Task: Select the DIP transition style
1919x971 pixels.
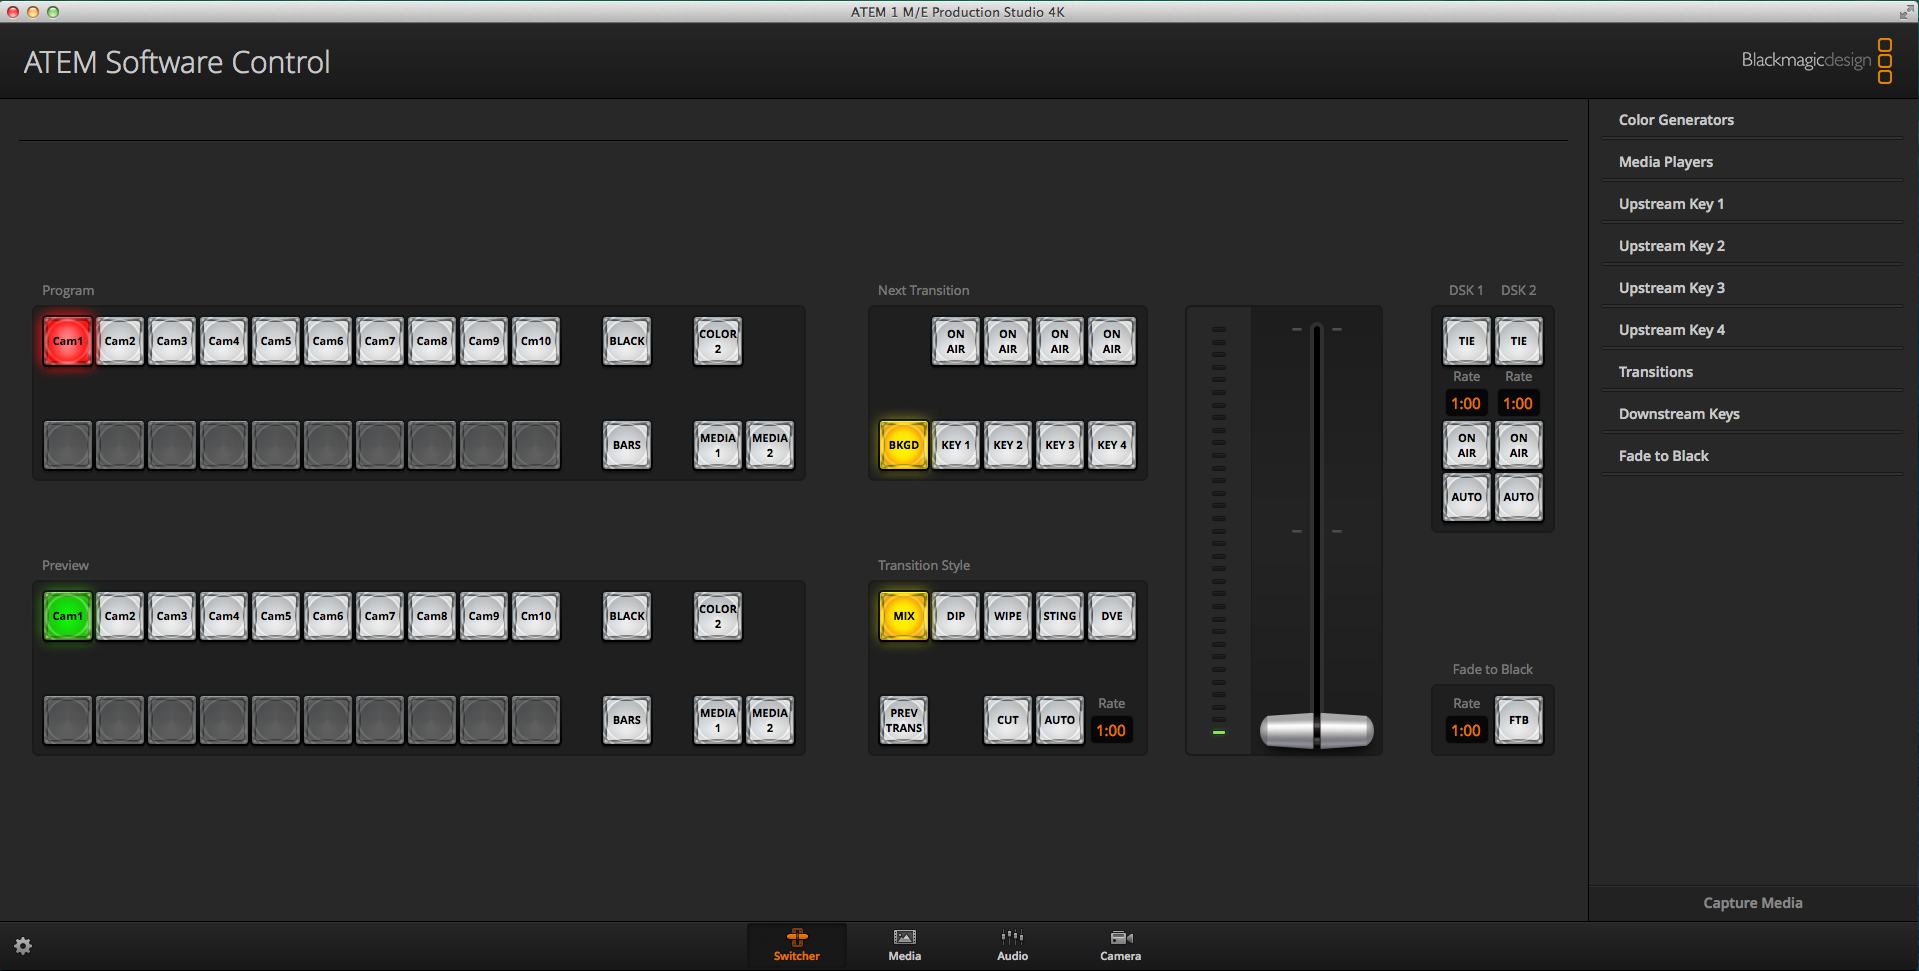Action: [x=956, y=616]
